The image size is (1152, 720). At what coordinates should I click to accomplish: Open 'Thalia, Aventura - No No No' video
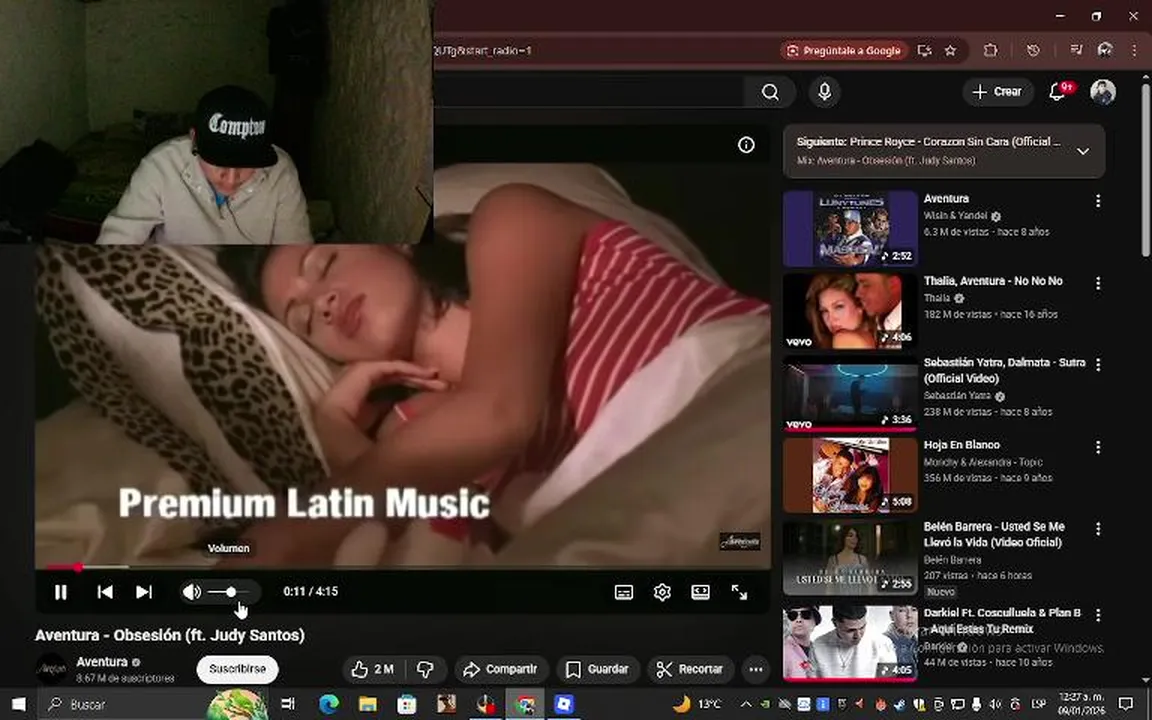coord(993,281)
